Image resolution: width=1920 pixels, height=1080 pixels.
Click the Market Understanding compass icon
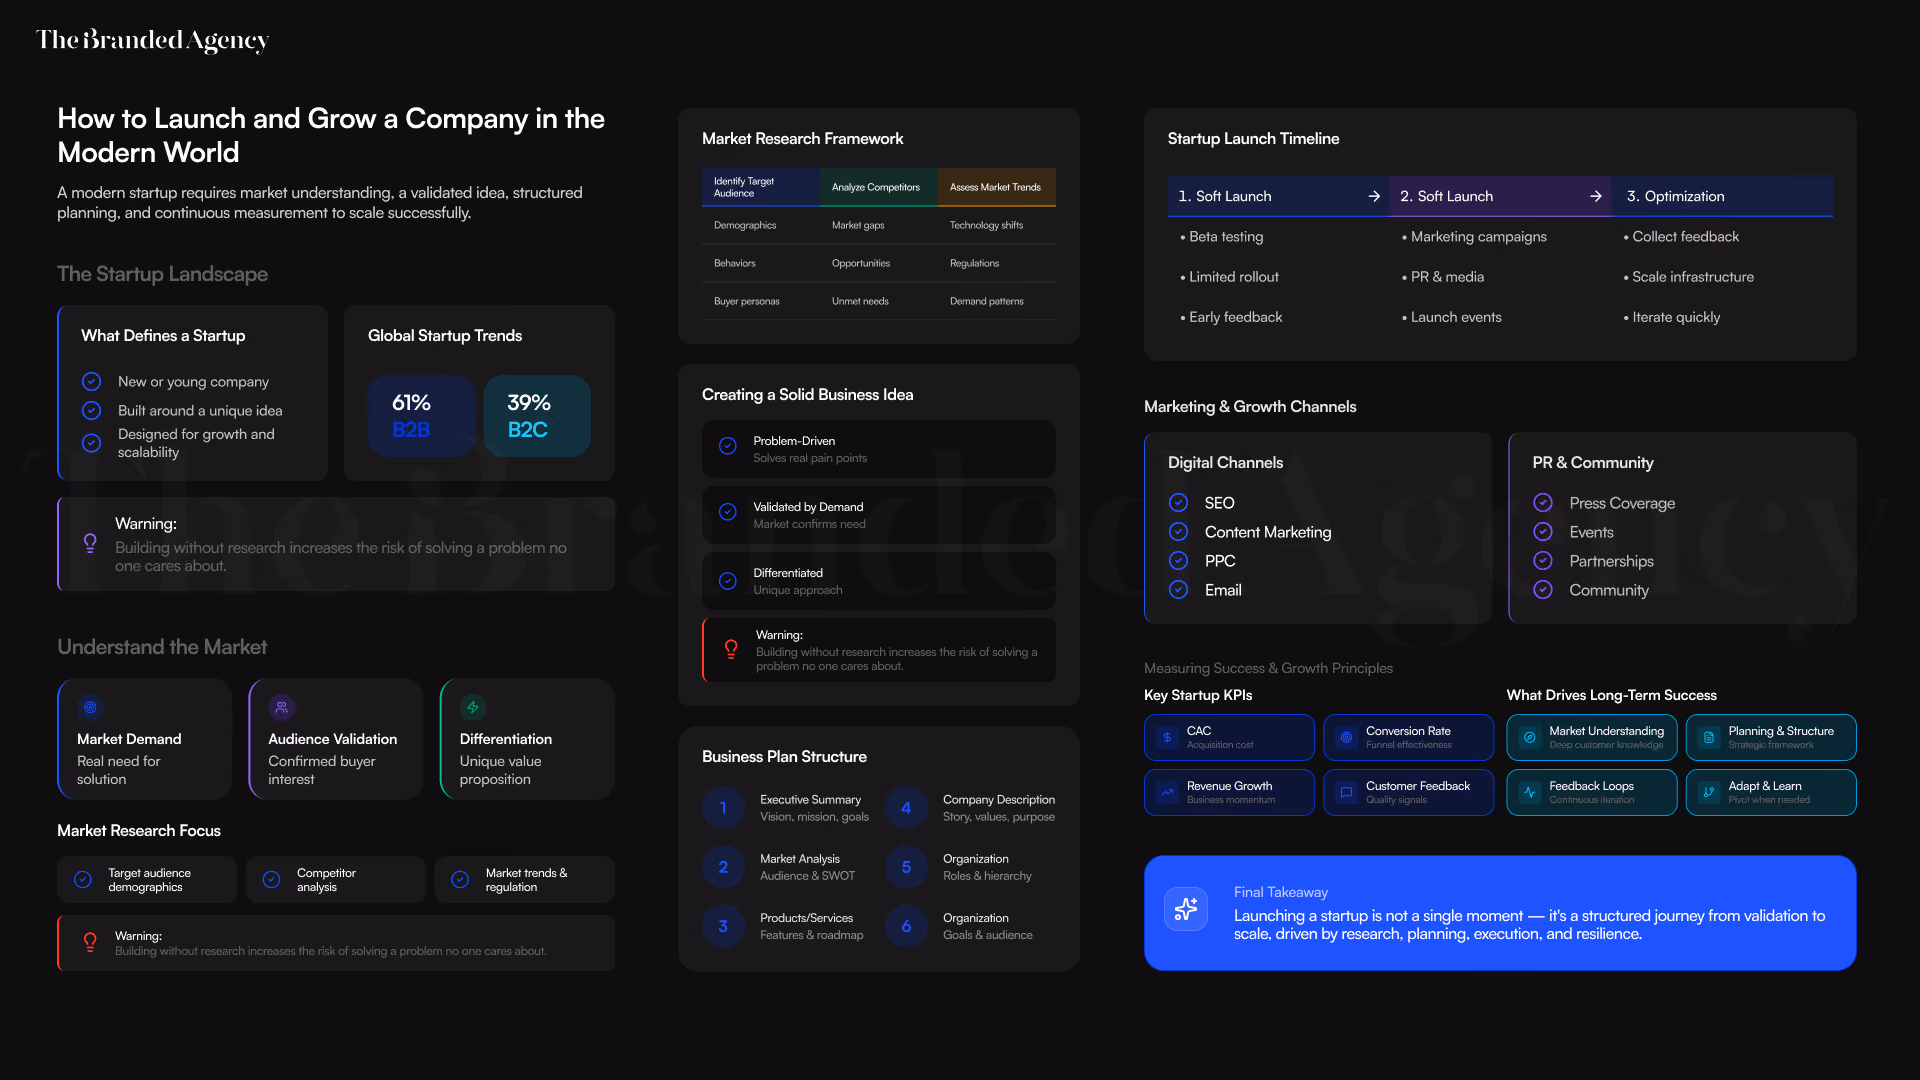click(x=1529, y=737)
